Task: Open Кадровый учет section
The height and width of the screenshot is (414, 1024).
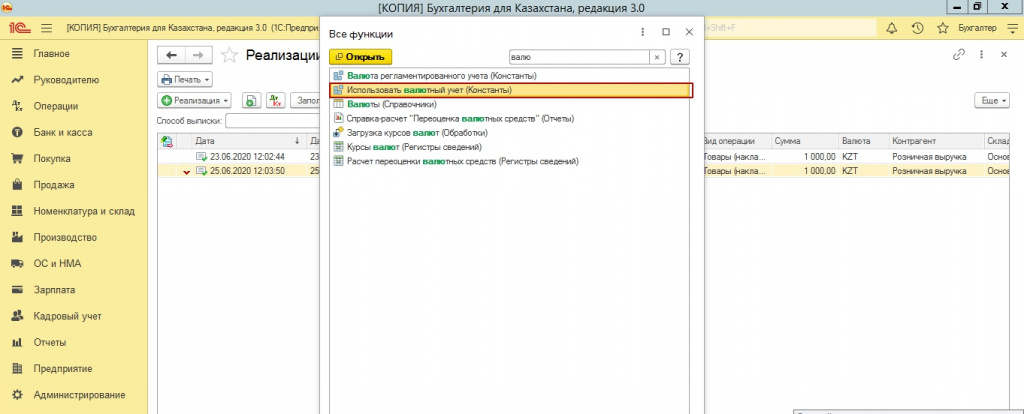Action: (x=67, y=316)
